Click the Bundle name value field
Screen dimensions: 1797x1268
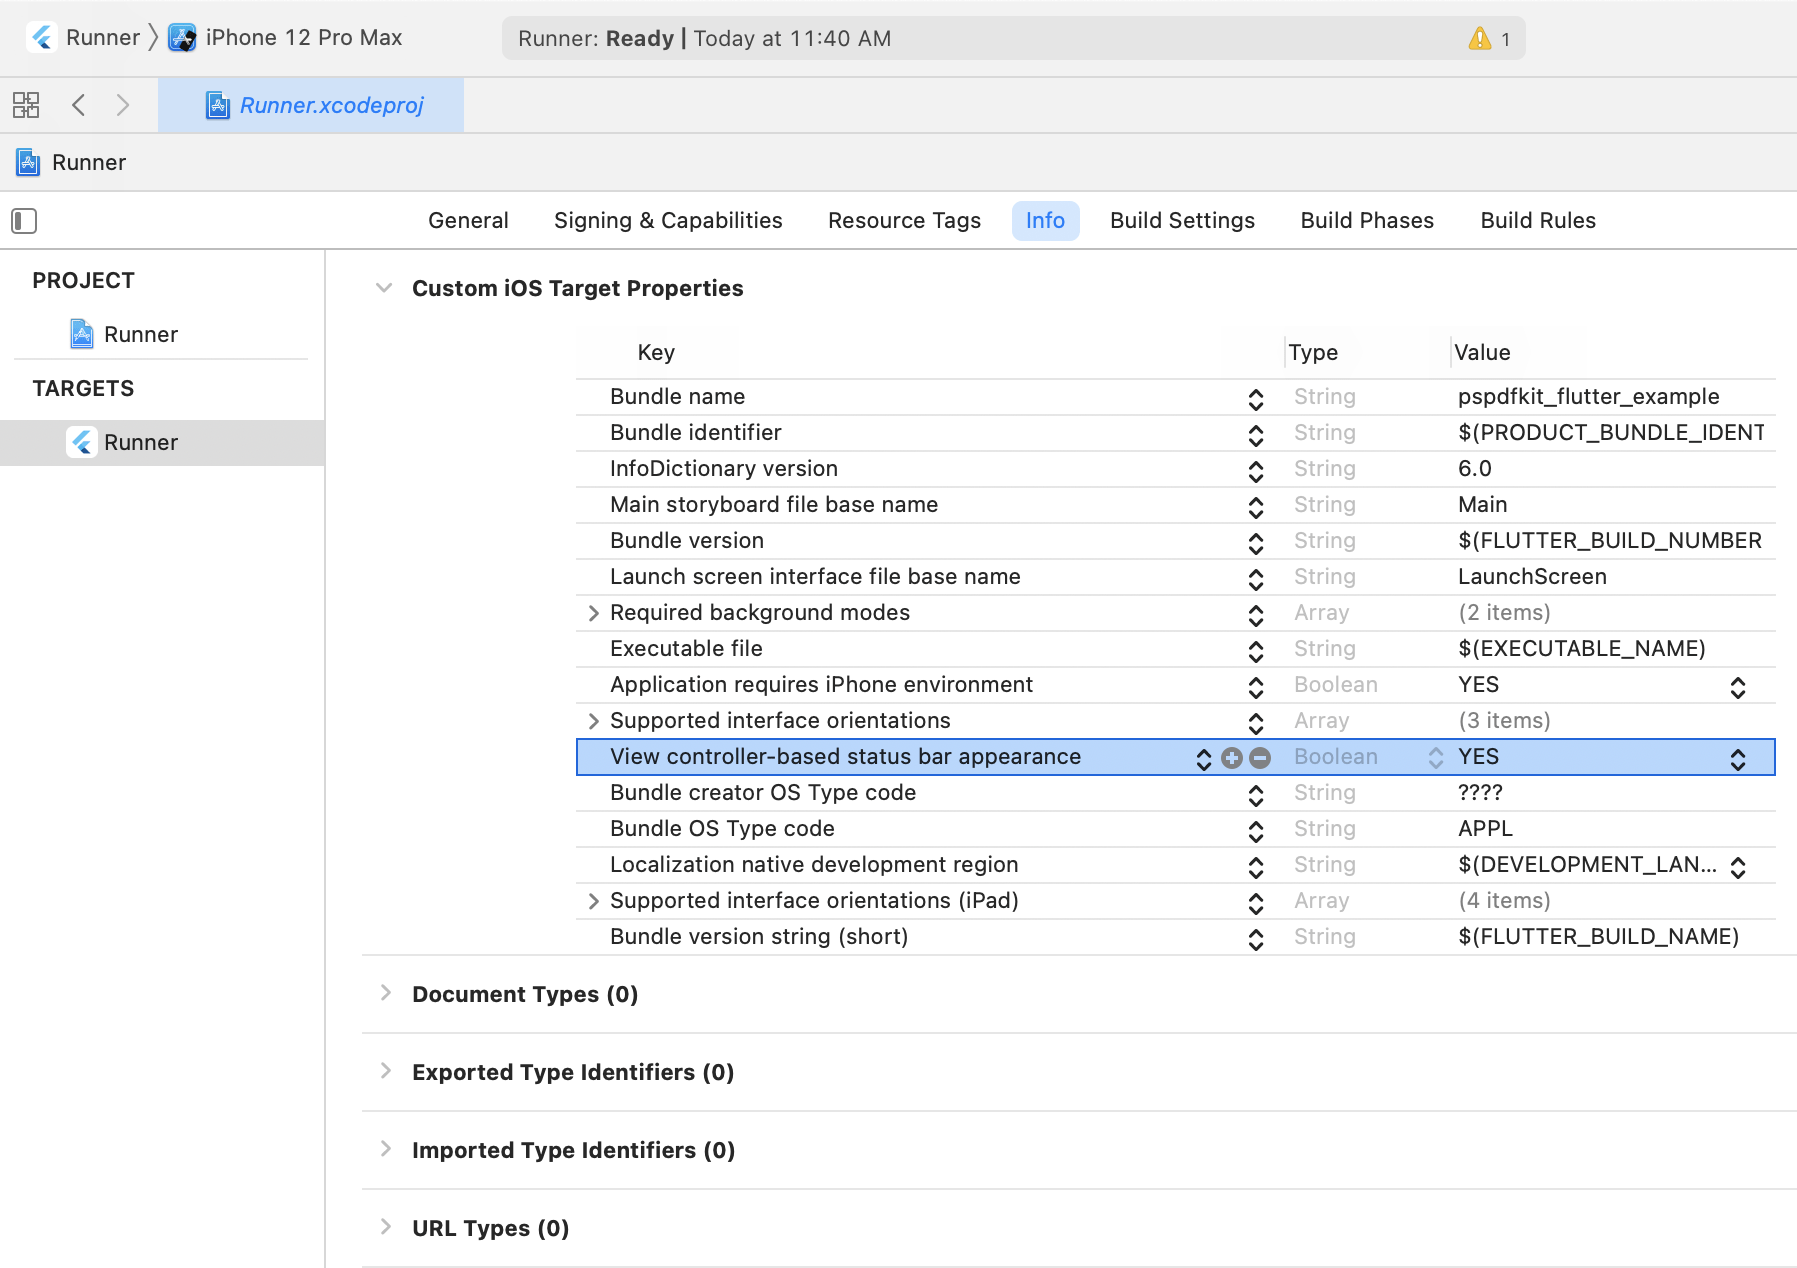click(x=1588, y=397)
